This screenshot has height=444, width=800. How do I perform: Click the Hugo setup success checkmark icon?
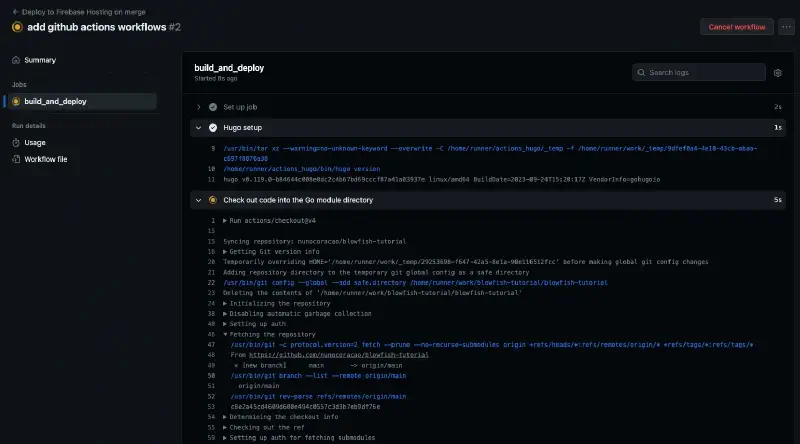click(x=212, y=128)
